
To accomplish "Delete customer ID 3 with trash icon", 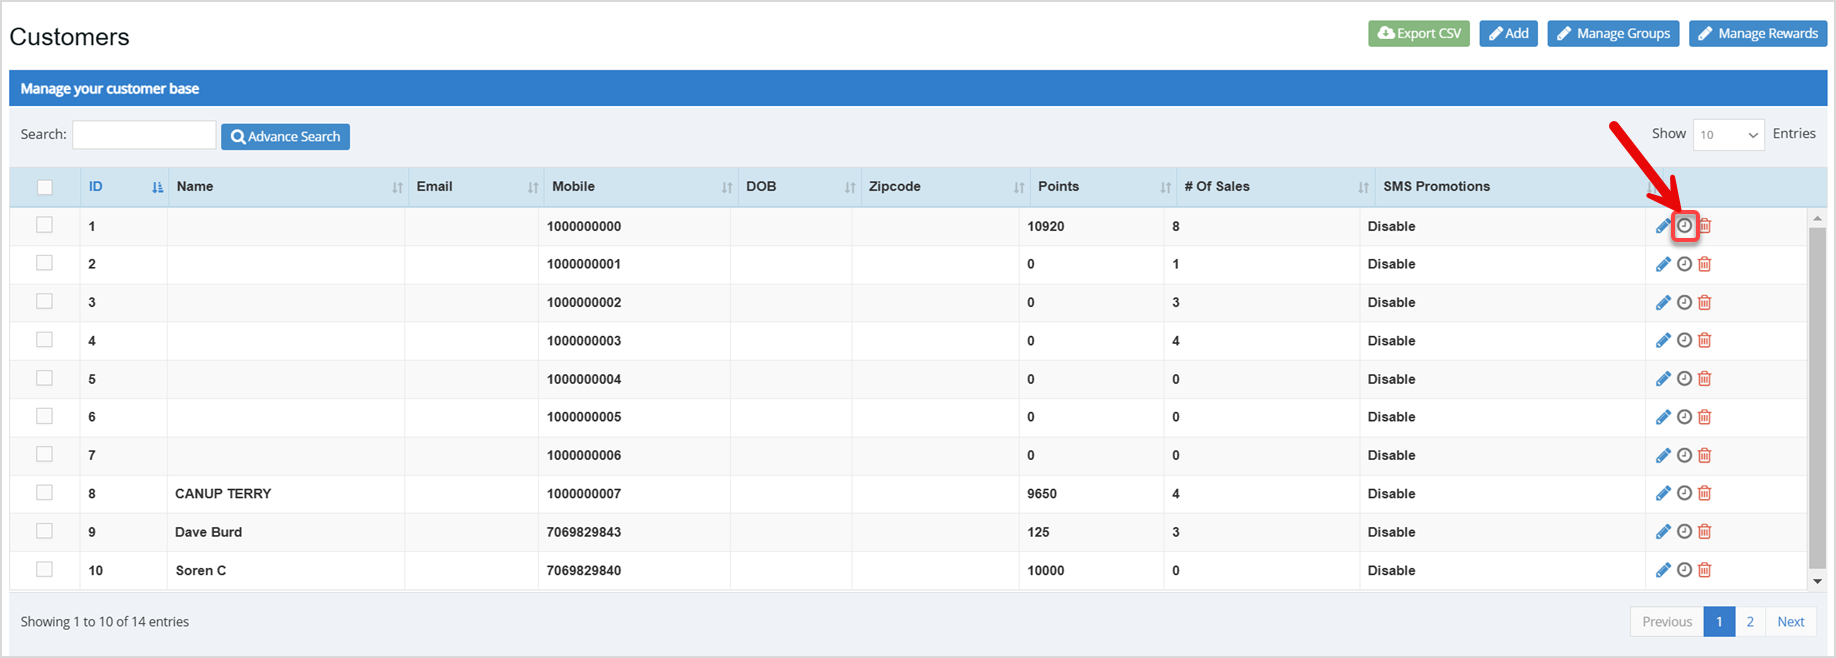I will coord(1705,302).
